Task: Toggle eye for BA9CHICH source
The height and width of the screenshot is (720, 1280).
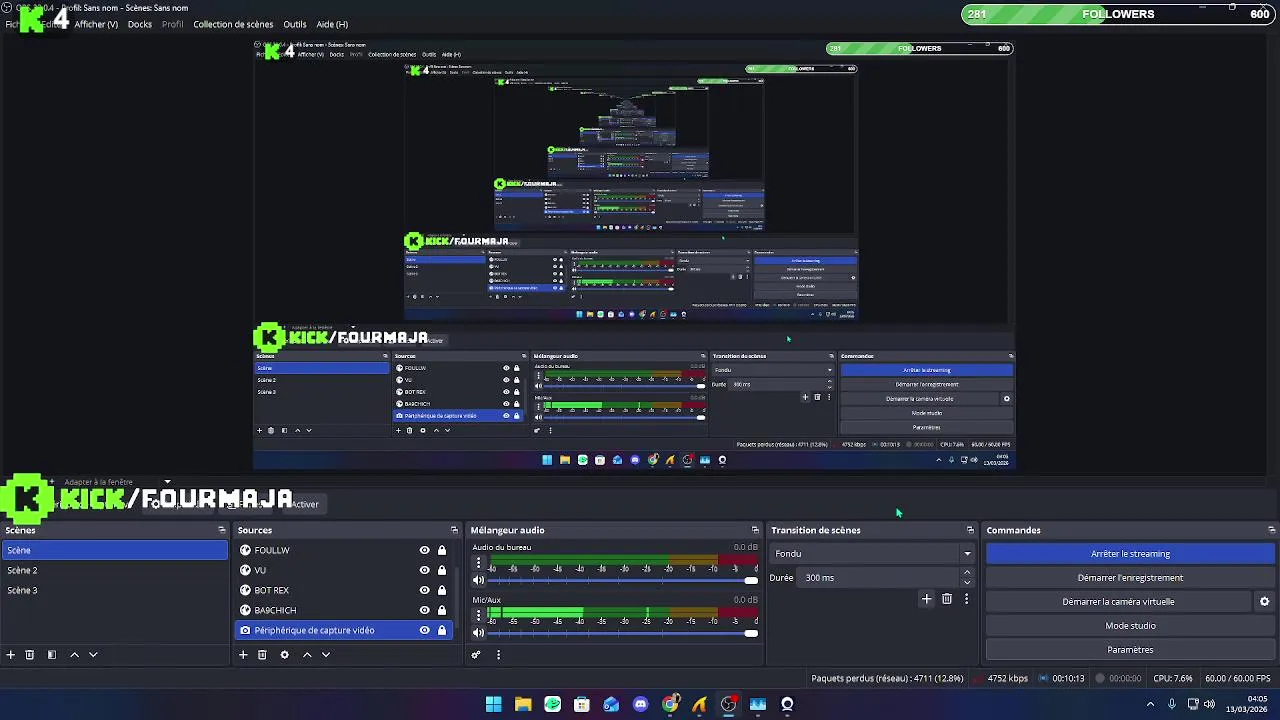Action: [424, 610]
